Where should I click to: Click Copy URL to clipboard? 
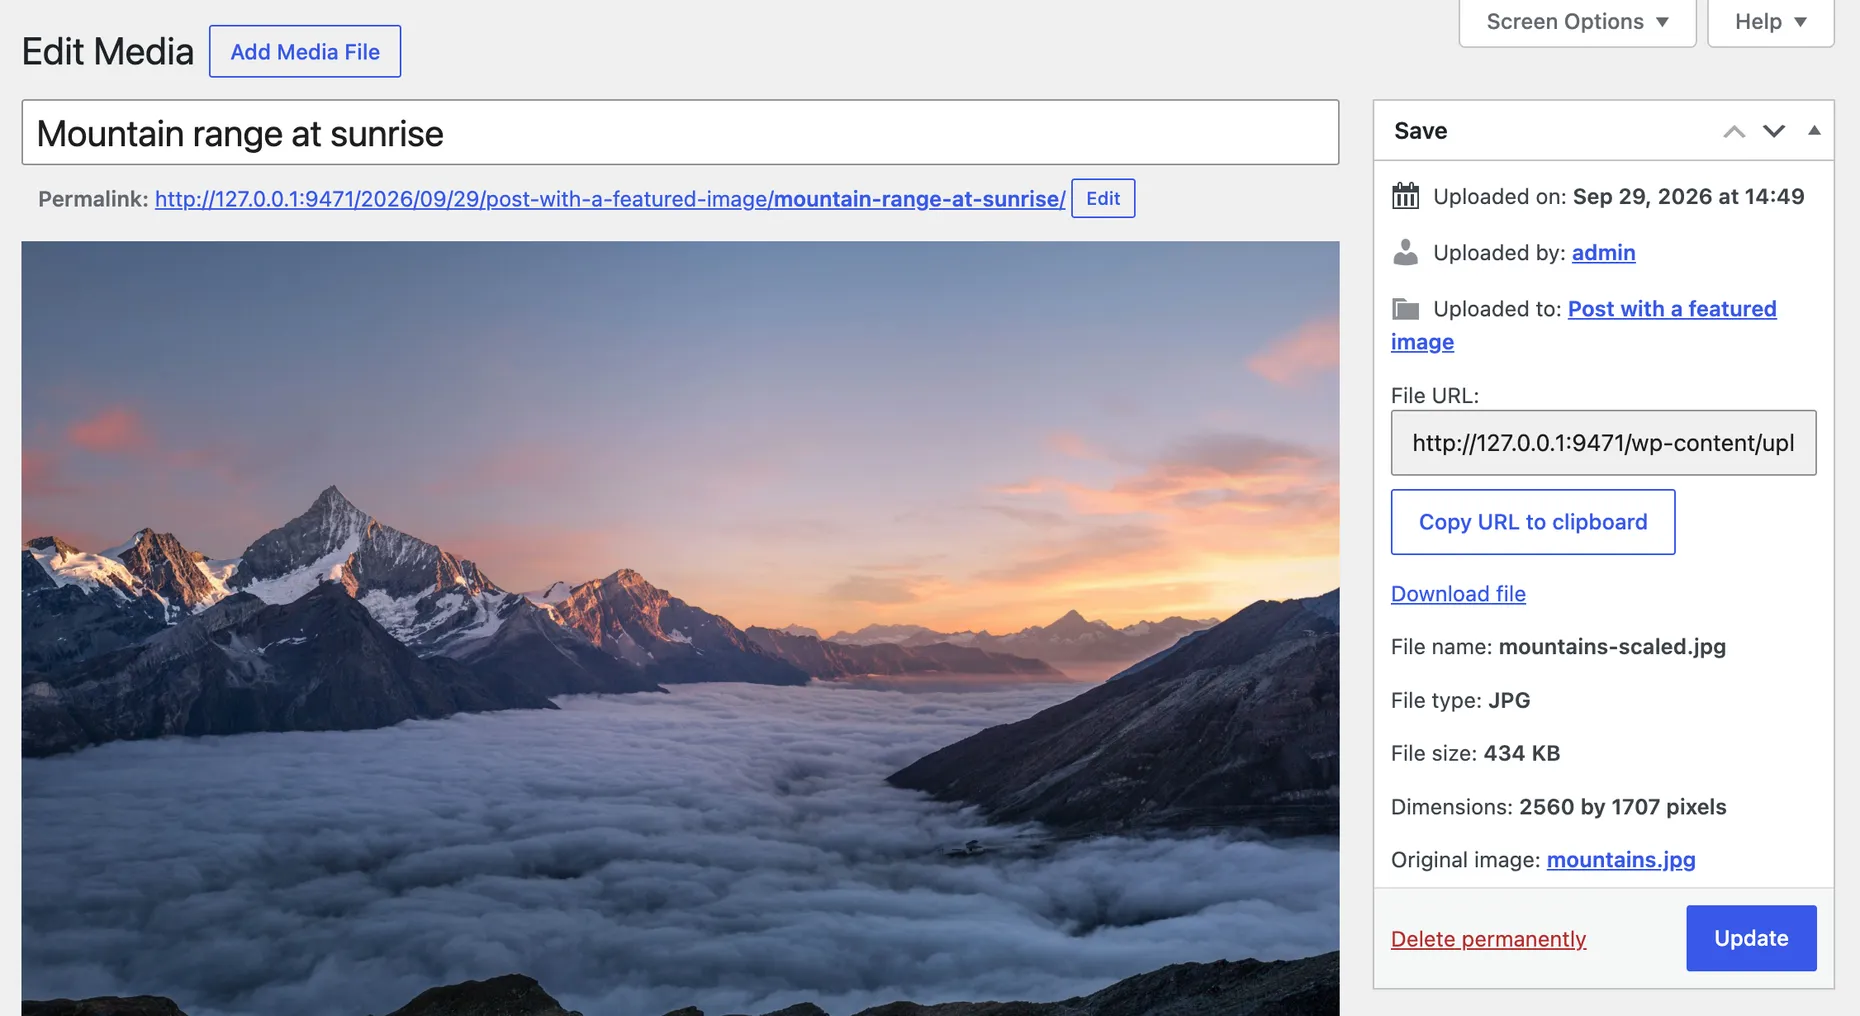[1533, 522]
